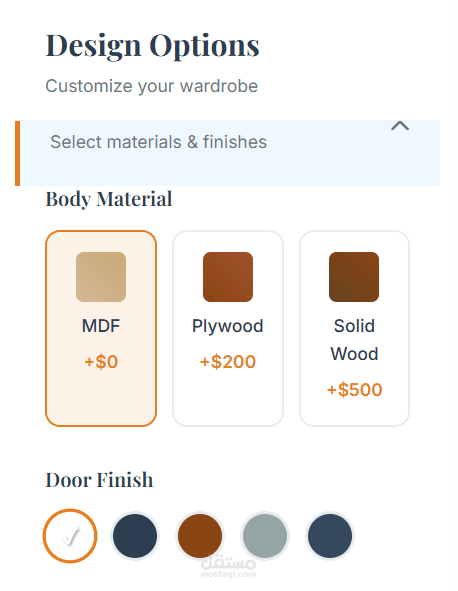Select the reddish-brown Plywood swatch icon
The image size is (458, 591).
coord(228,277)
